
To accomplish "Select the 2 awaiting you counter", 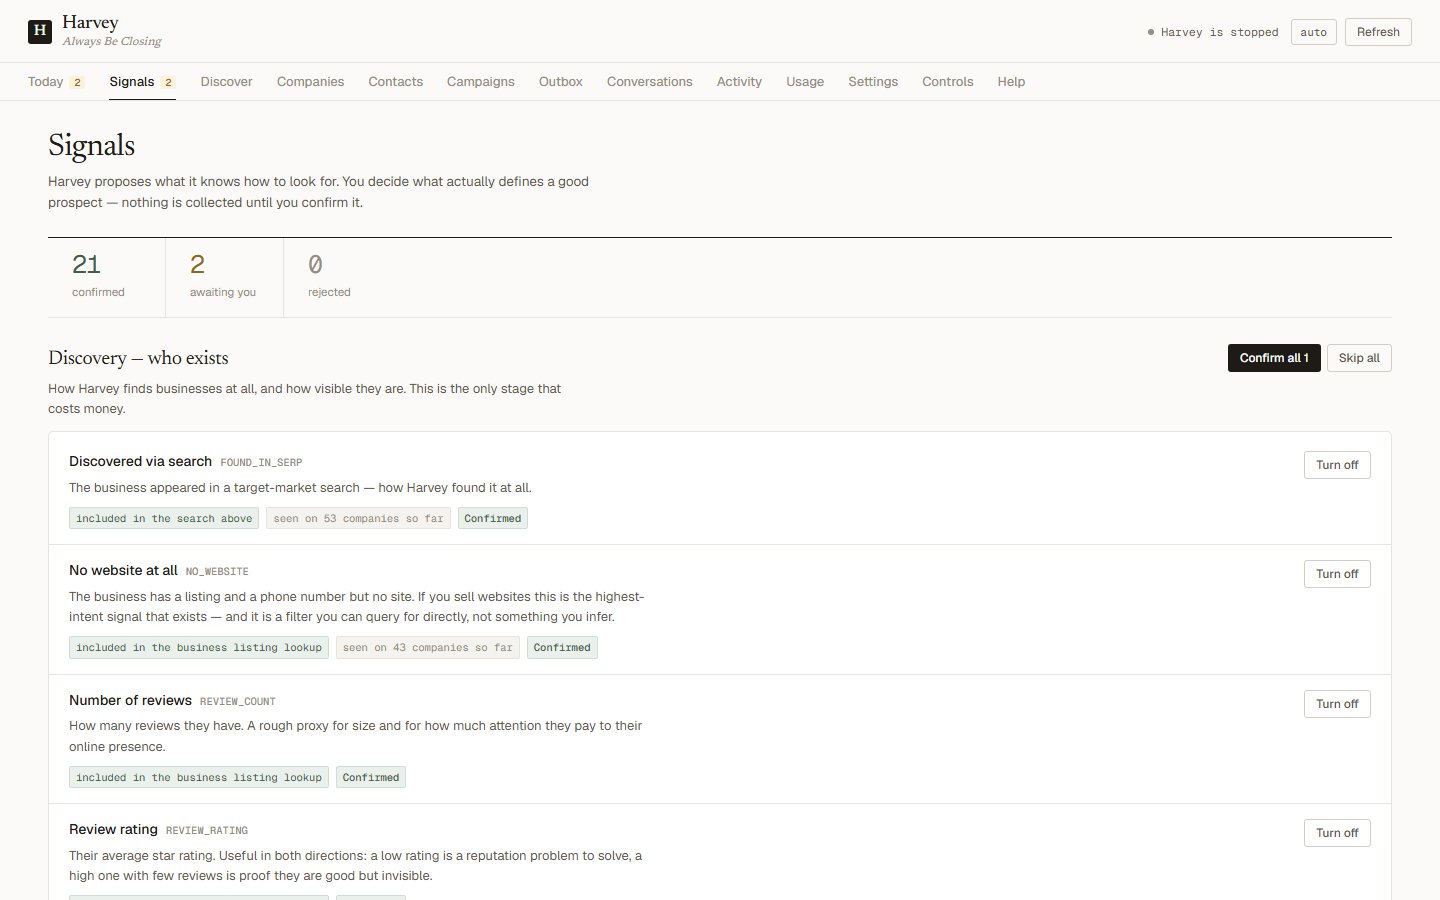I will (x=224, y=277).
